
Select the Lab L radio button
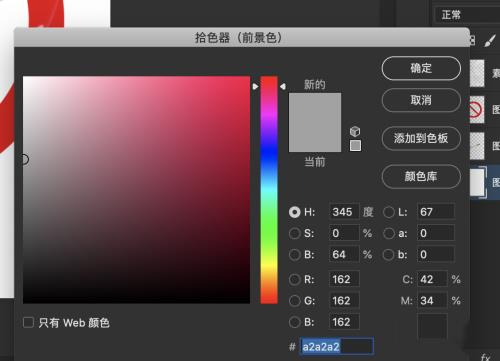(389, 212)
